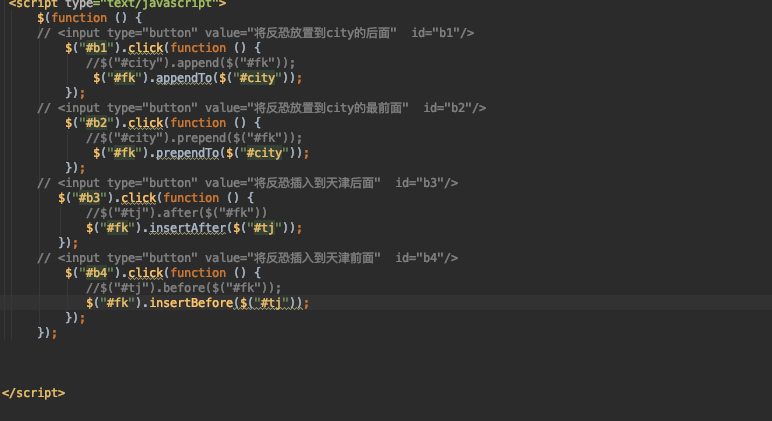Click "#tj" string in the insertBefore line
The width and height of the screenshot is (772, 421).
click(x=271, y=303)
